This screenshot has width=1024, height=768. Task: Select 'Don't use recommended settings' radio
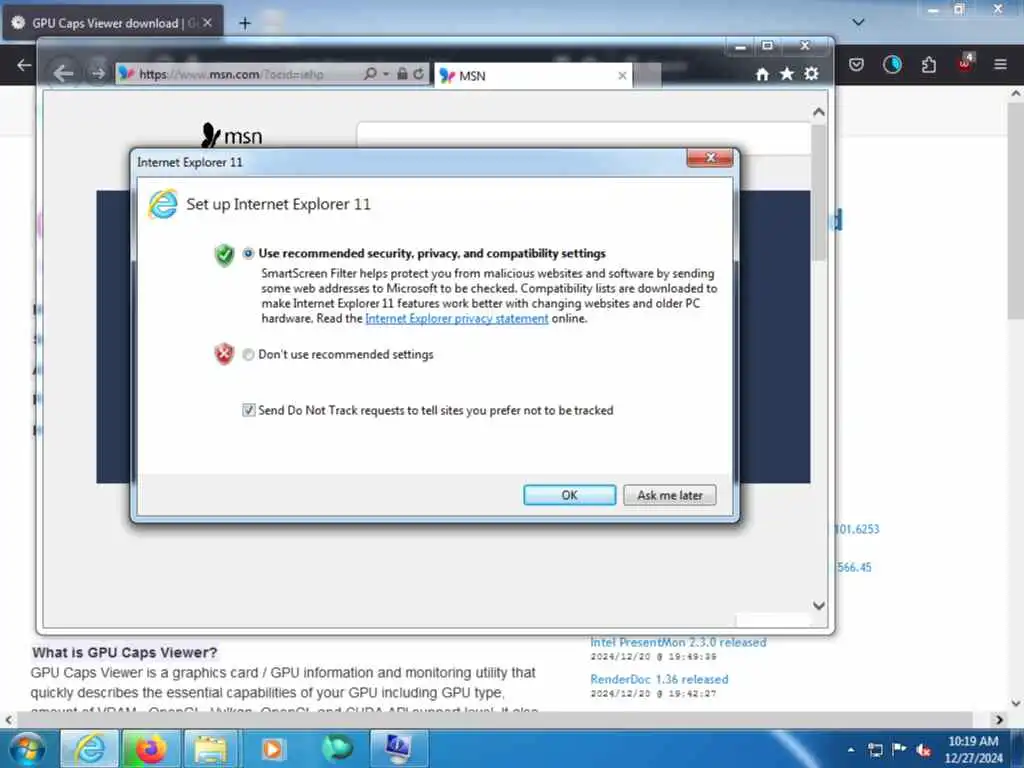coord(248,355)
